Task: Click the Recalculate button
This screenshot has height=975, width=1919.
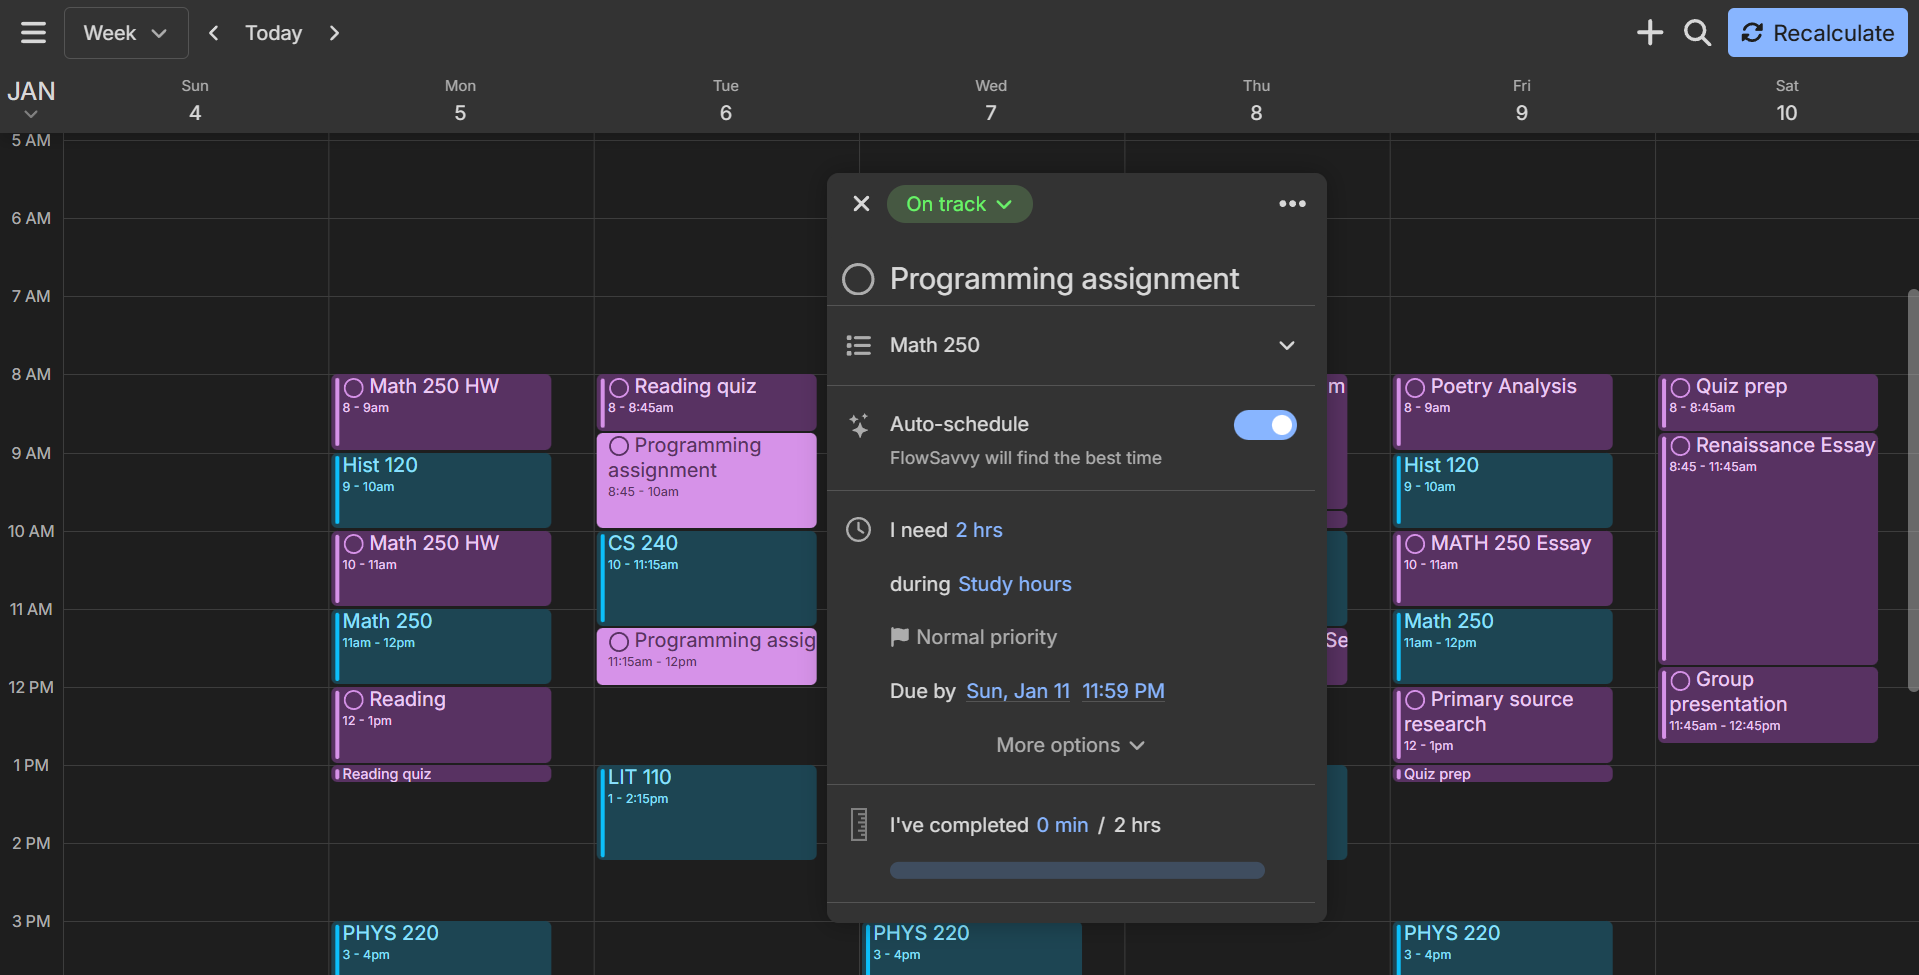Action: click(1817, 33)
